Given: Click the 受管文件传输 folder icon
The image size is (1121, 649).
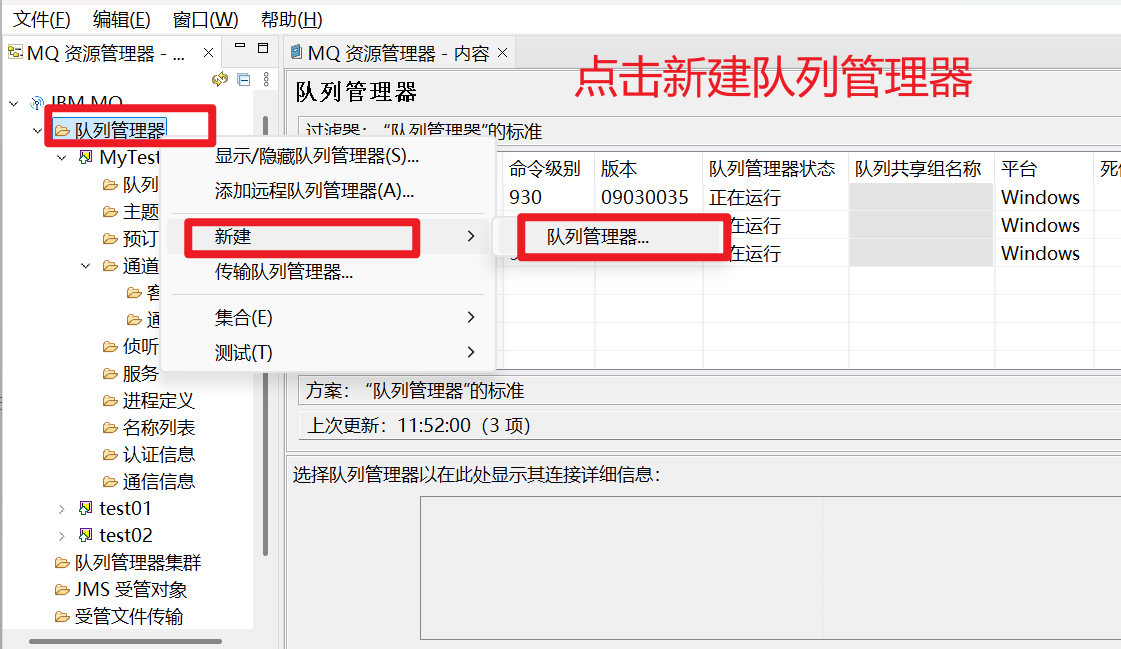Looking at the screenshot, I should (x=62, y=616).
